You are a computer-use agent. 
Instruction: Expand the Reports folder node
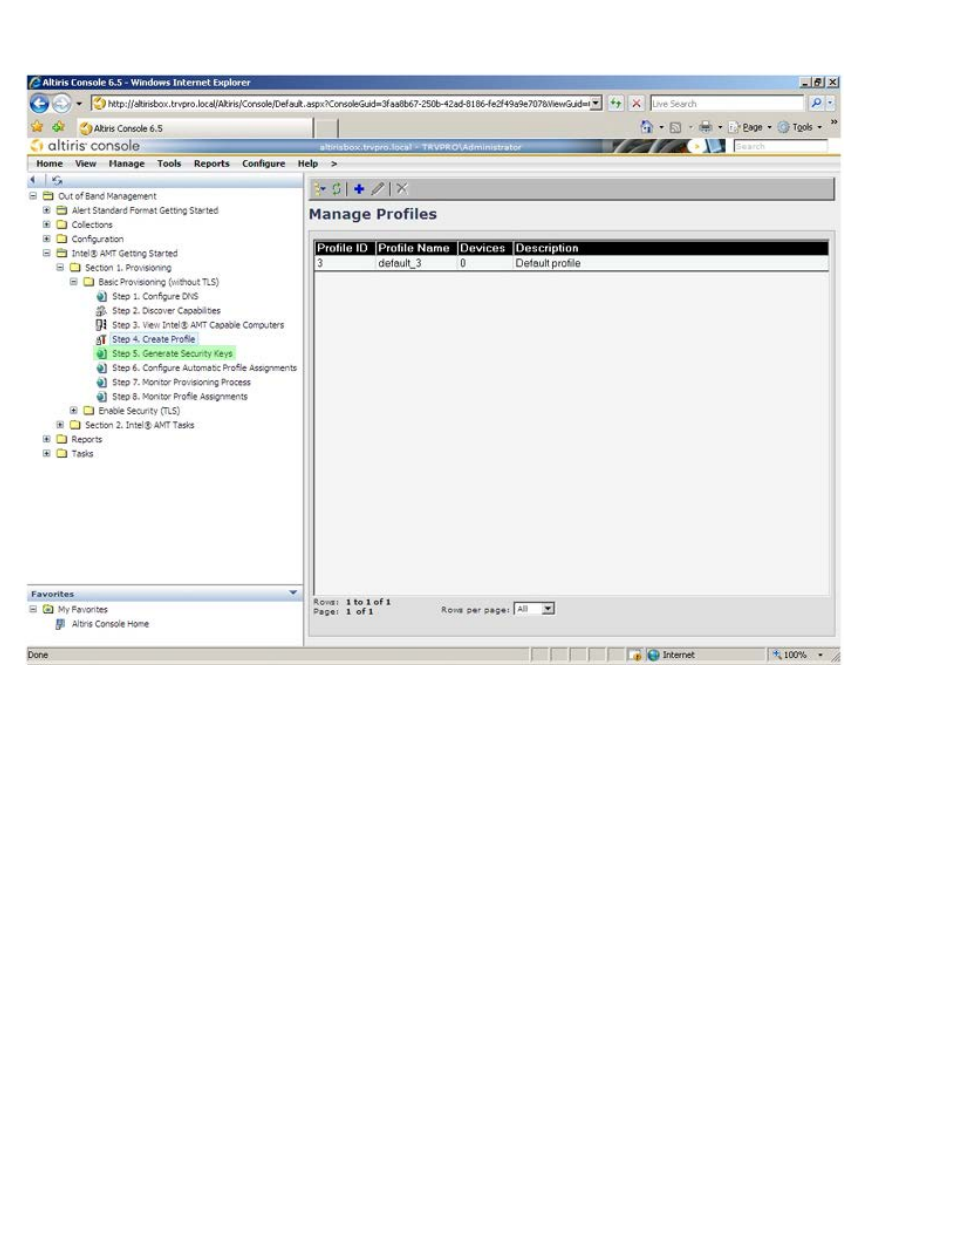(x=46, y=439)
